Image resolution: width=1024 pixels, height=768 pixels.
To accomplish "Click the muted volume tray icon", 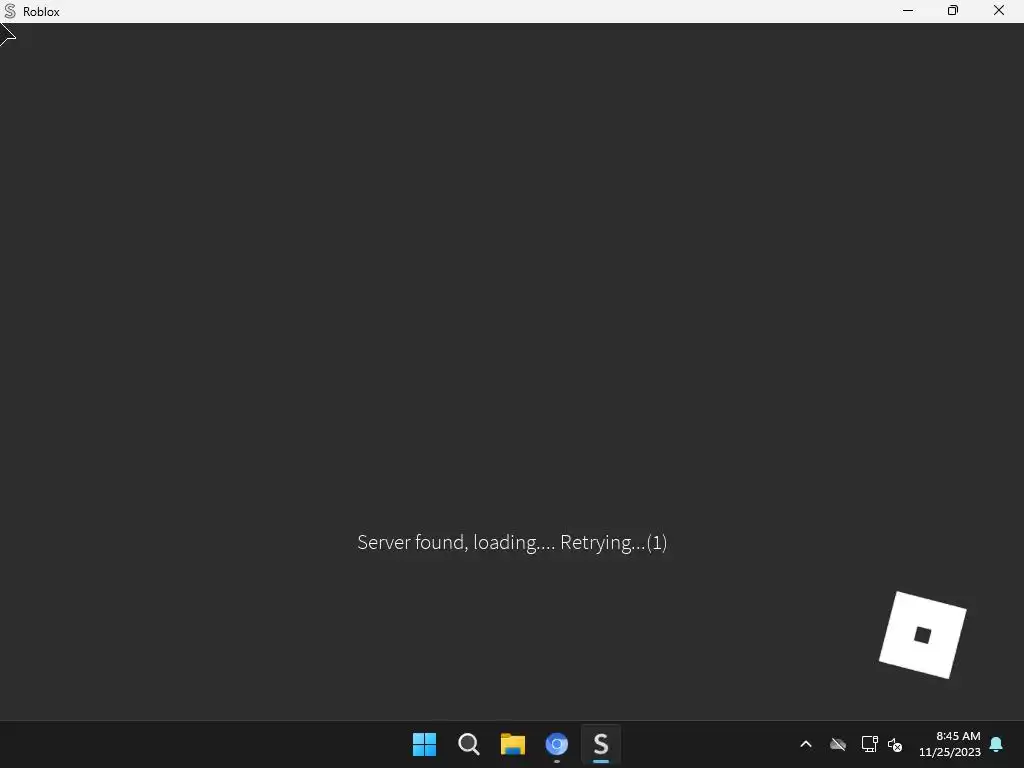I will (x=895, y=744).
